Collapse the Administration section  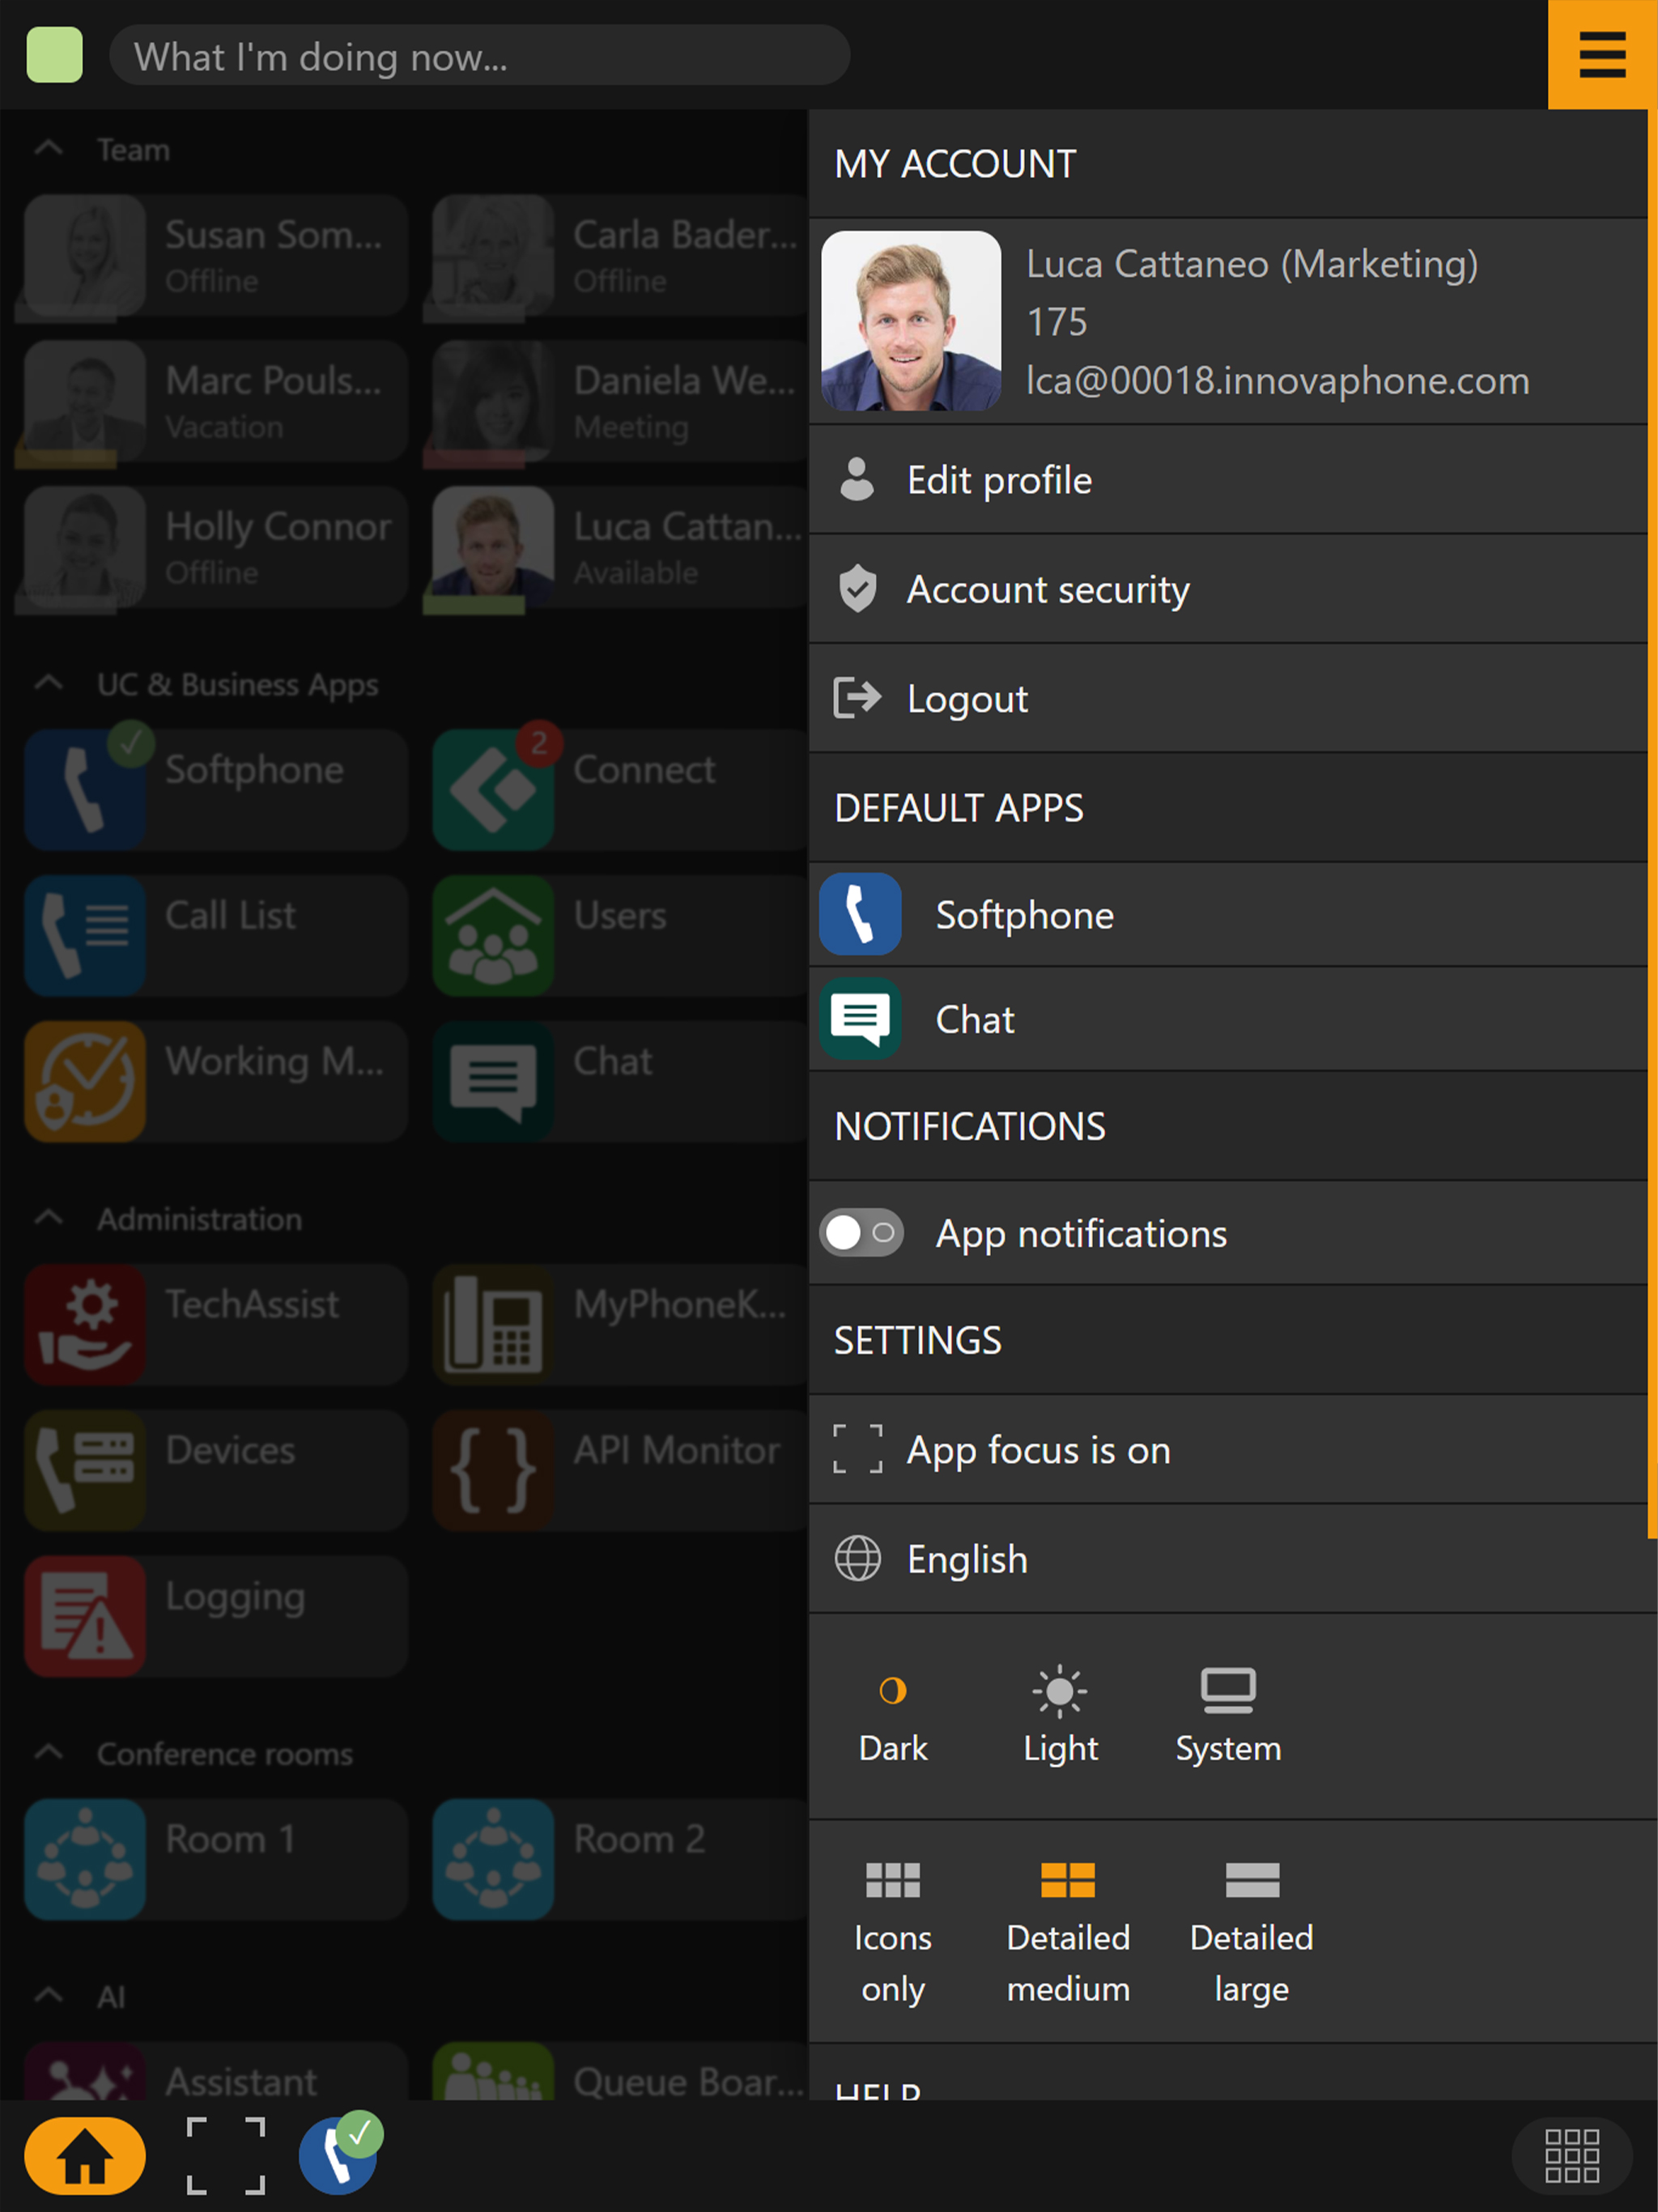(48, 1218)
